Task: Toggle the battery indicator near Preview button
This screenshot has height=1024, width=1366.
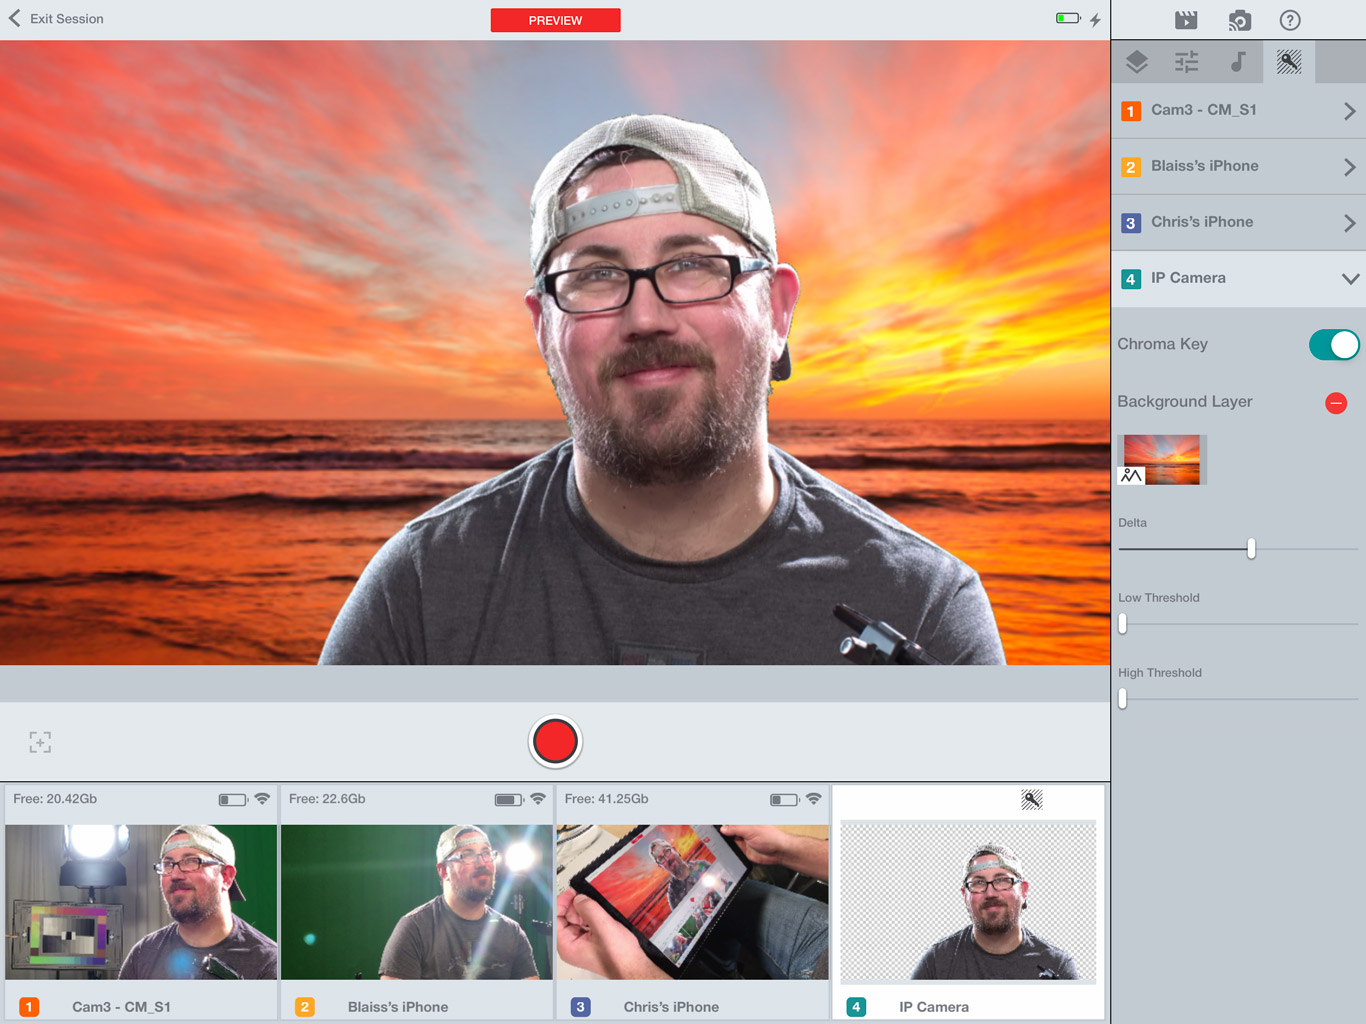Action: 1066,18
